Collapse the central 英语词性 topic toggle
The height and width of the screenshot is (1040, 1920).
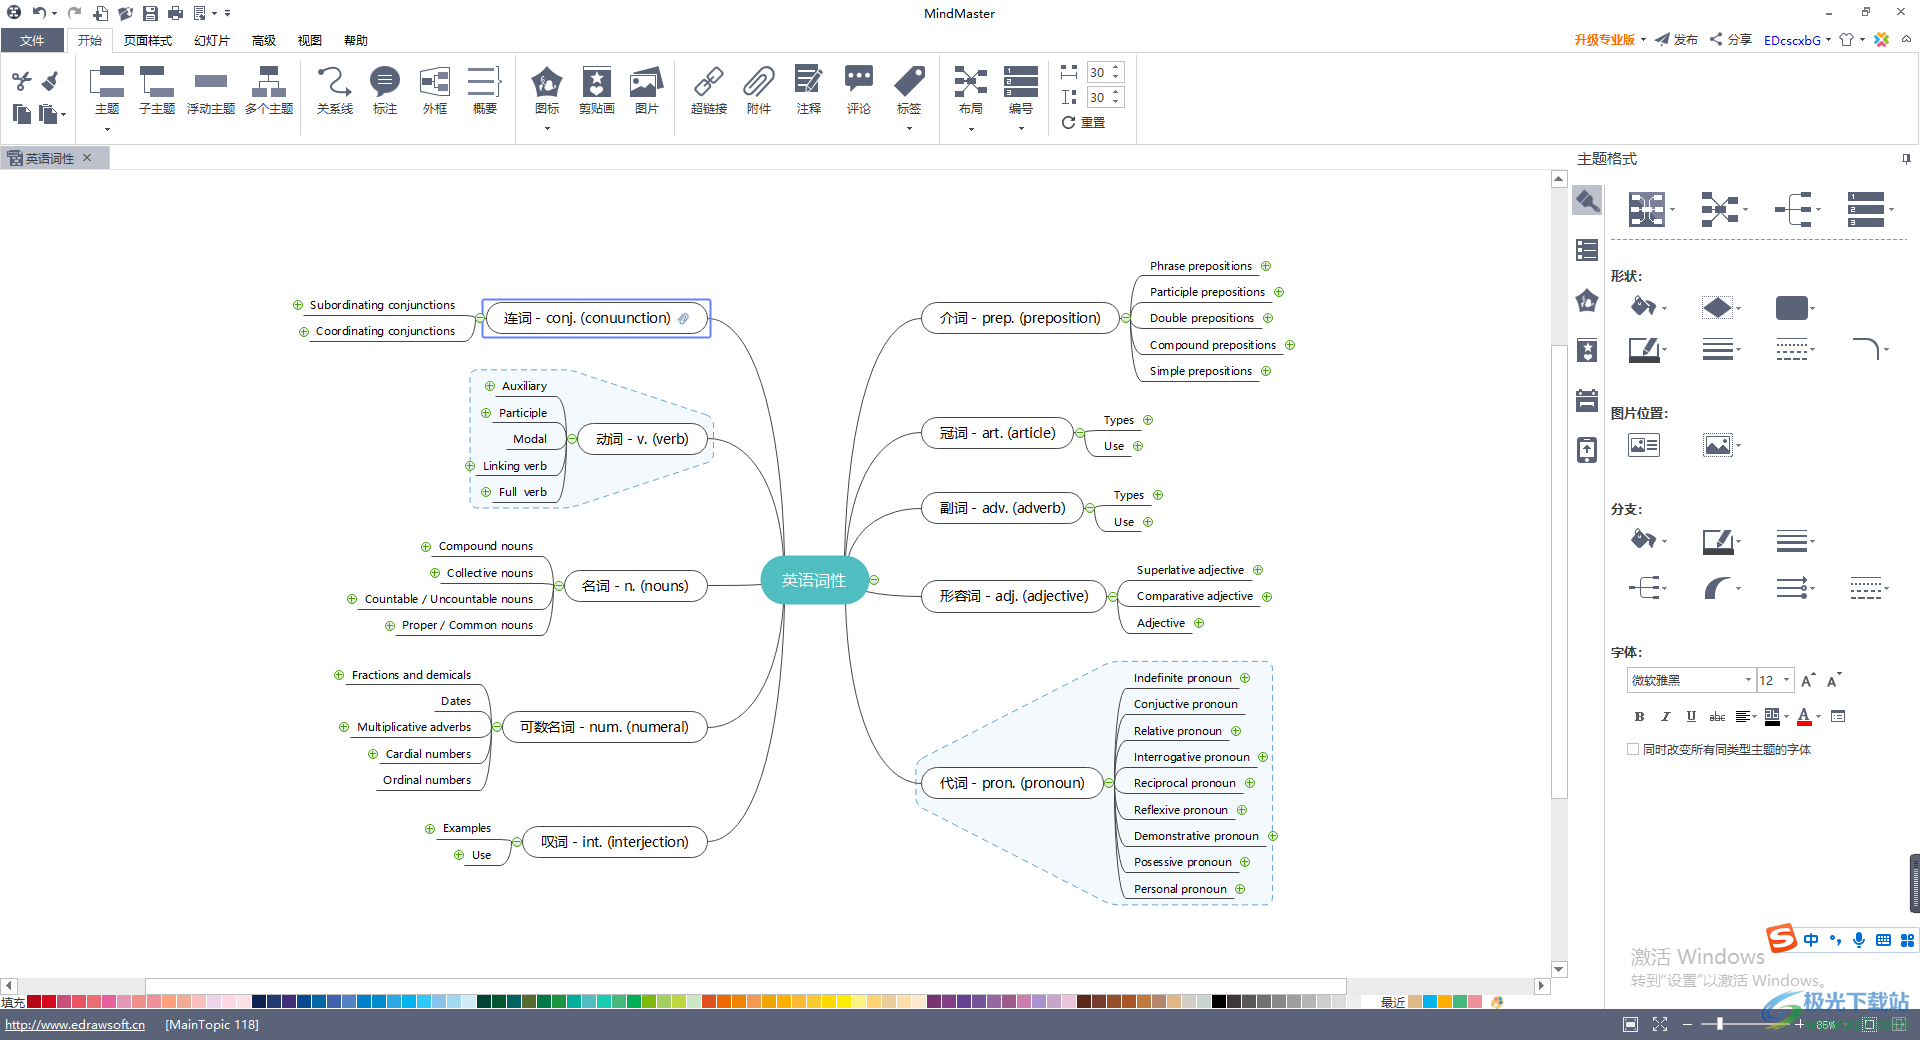[x=874, y=580]
